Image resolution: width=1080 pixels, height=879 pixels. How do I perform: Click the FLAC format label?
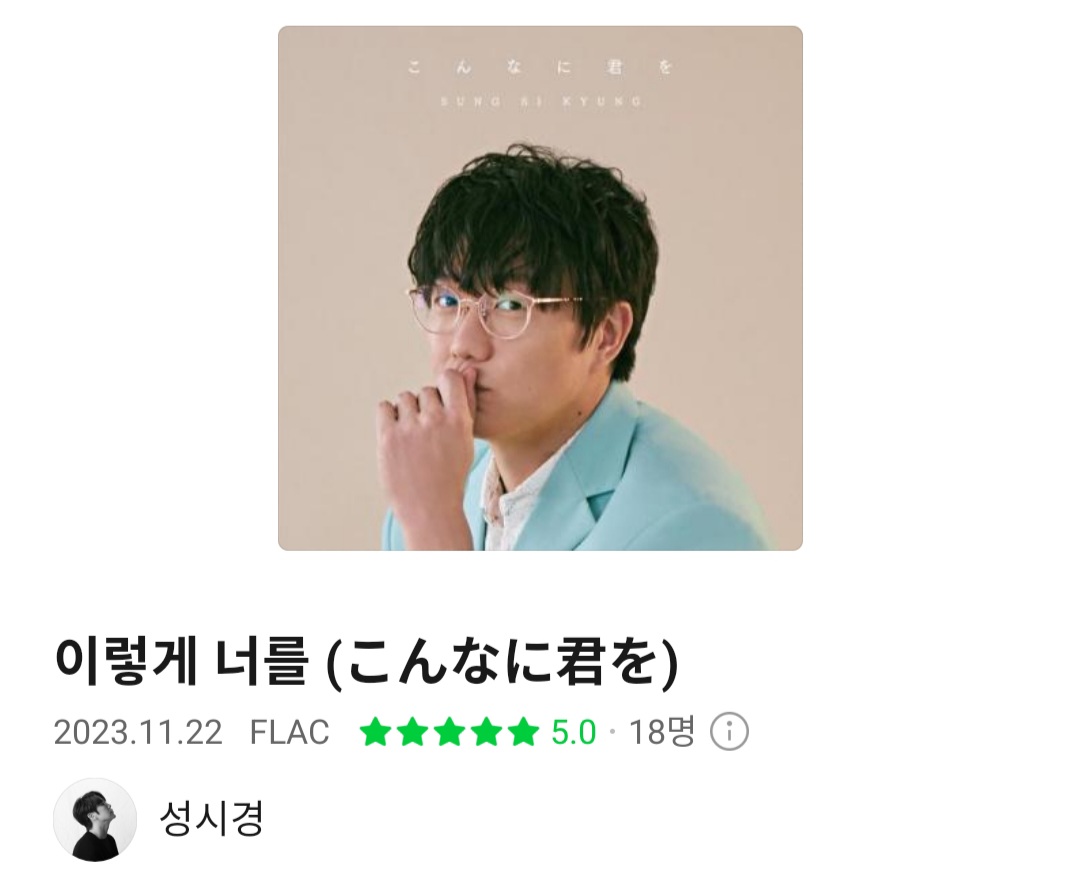pos(289,732)
